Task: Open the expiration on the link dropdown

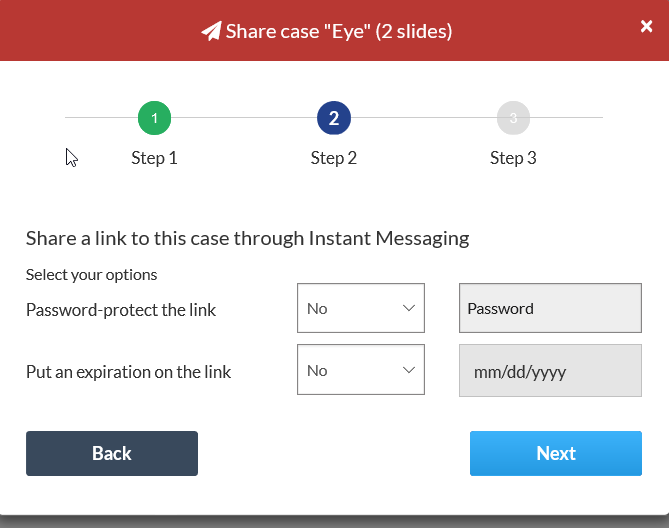Action: (360, 371)
